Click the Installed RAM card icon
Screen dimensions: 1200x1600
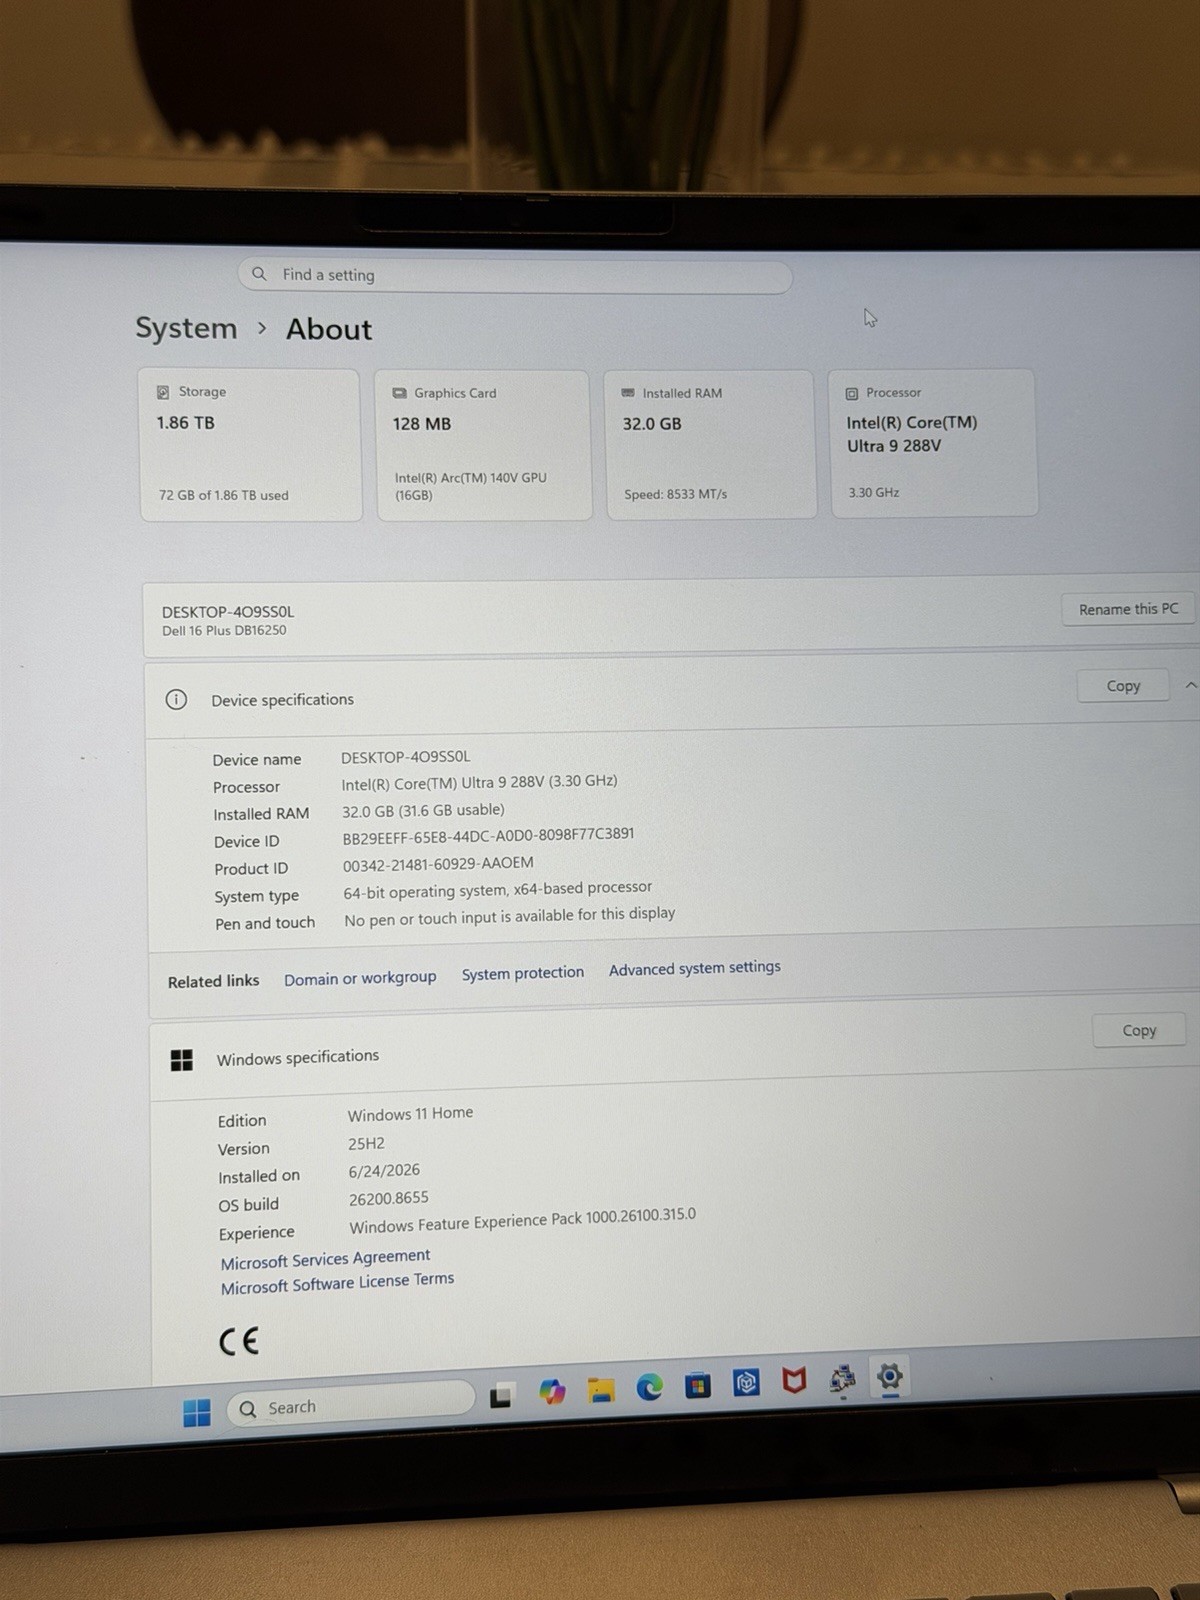pyautogui.click(x=628, y=393)
